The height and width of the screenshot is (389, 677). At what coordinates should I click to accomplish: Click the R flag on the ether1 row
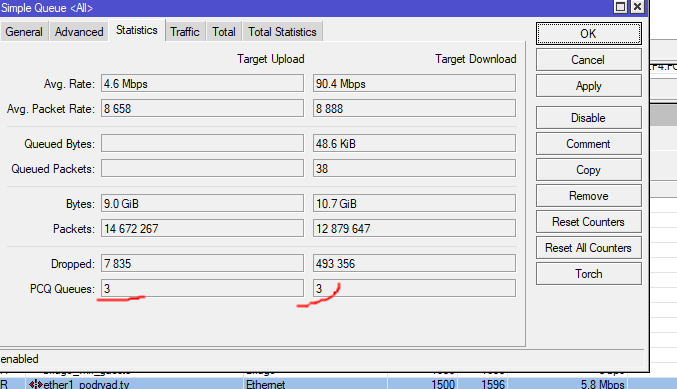pos(4,384)
